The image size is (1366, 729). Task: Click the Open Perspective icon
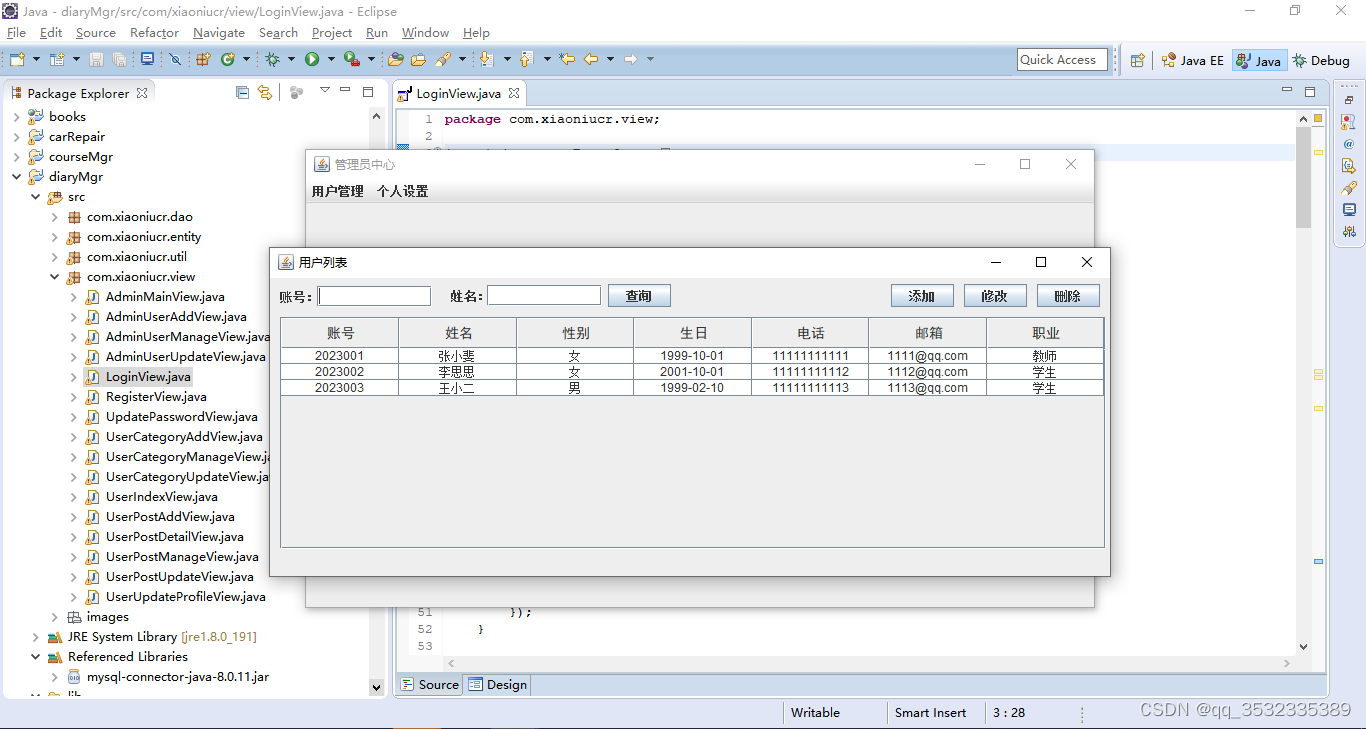[x=1137, y=60]
